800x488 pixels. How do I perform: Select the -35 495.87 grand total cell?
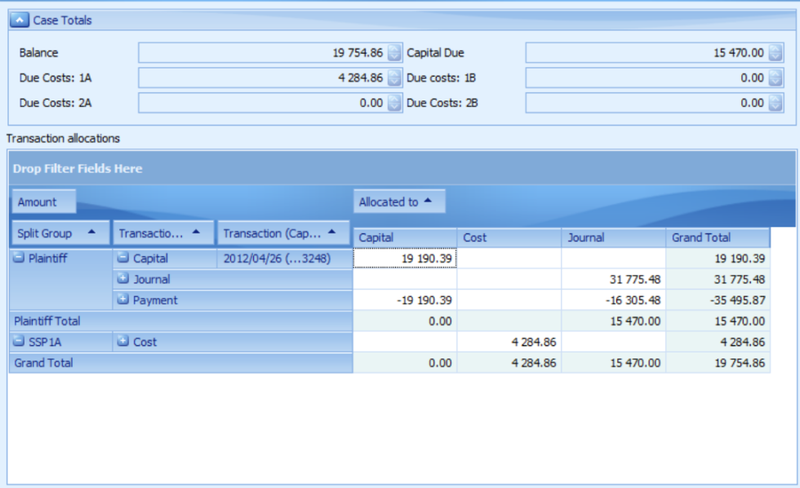point(718,300)
